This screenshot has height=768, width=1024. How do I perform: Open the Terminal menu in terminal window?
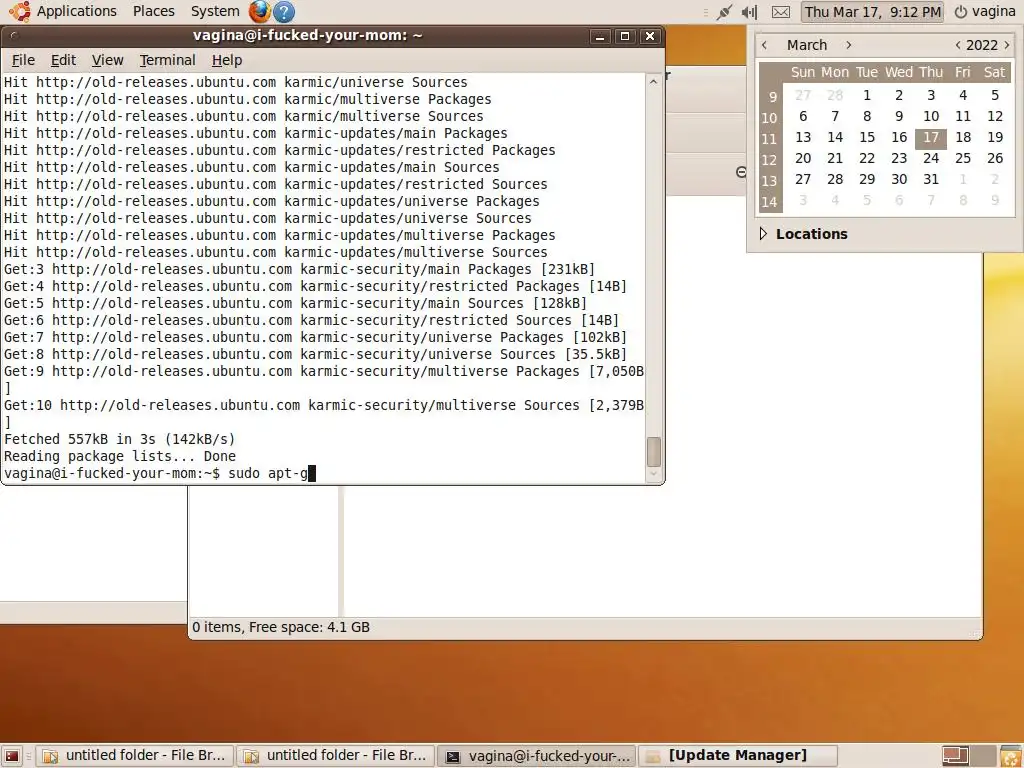tap(167, 60)
